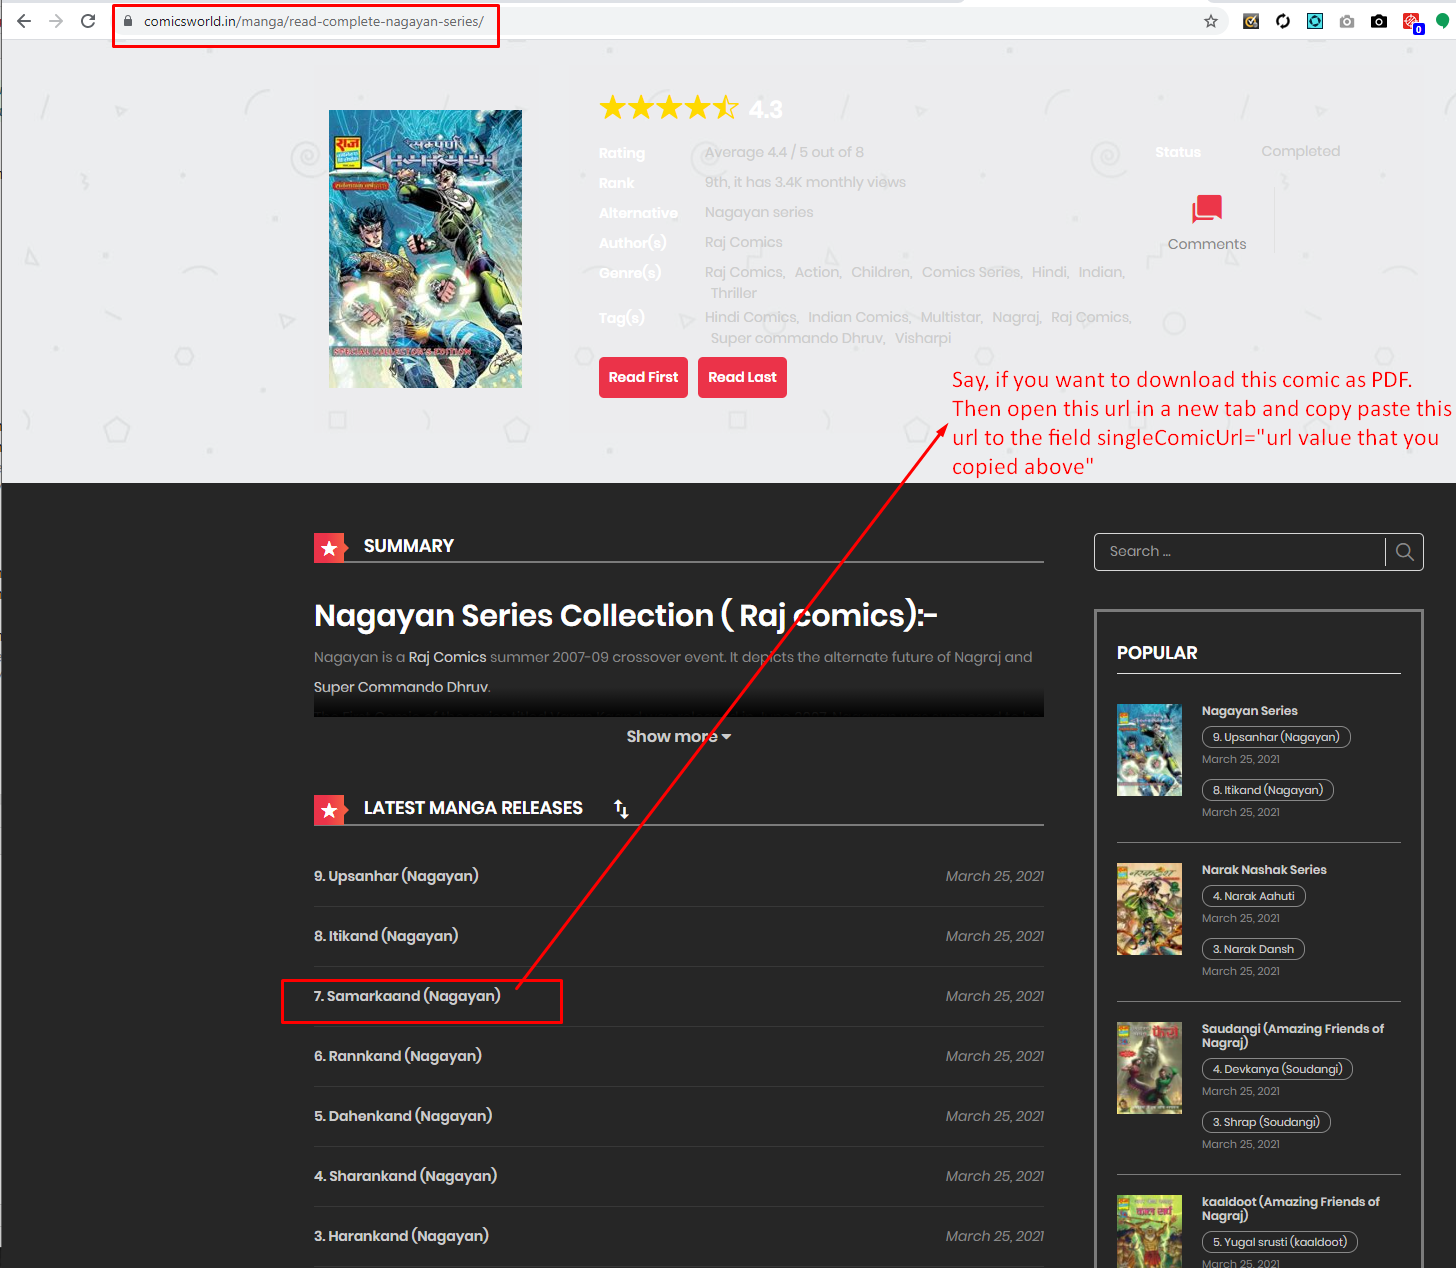This screenshot has height=1268, width=1456.
Task: Open chapter 7. Samarkaand (Nagayan)
Action: coord(407,996)
